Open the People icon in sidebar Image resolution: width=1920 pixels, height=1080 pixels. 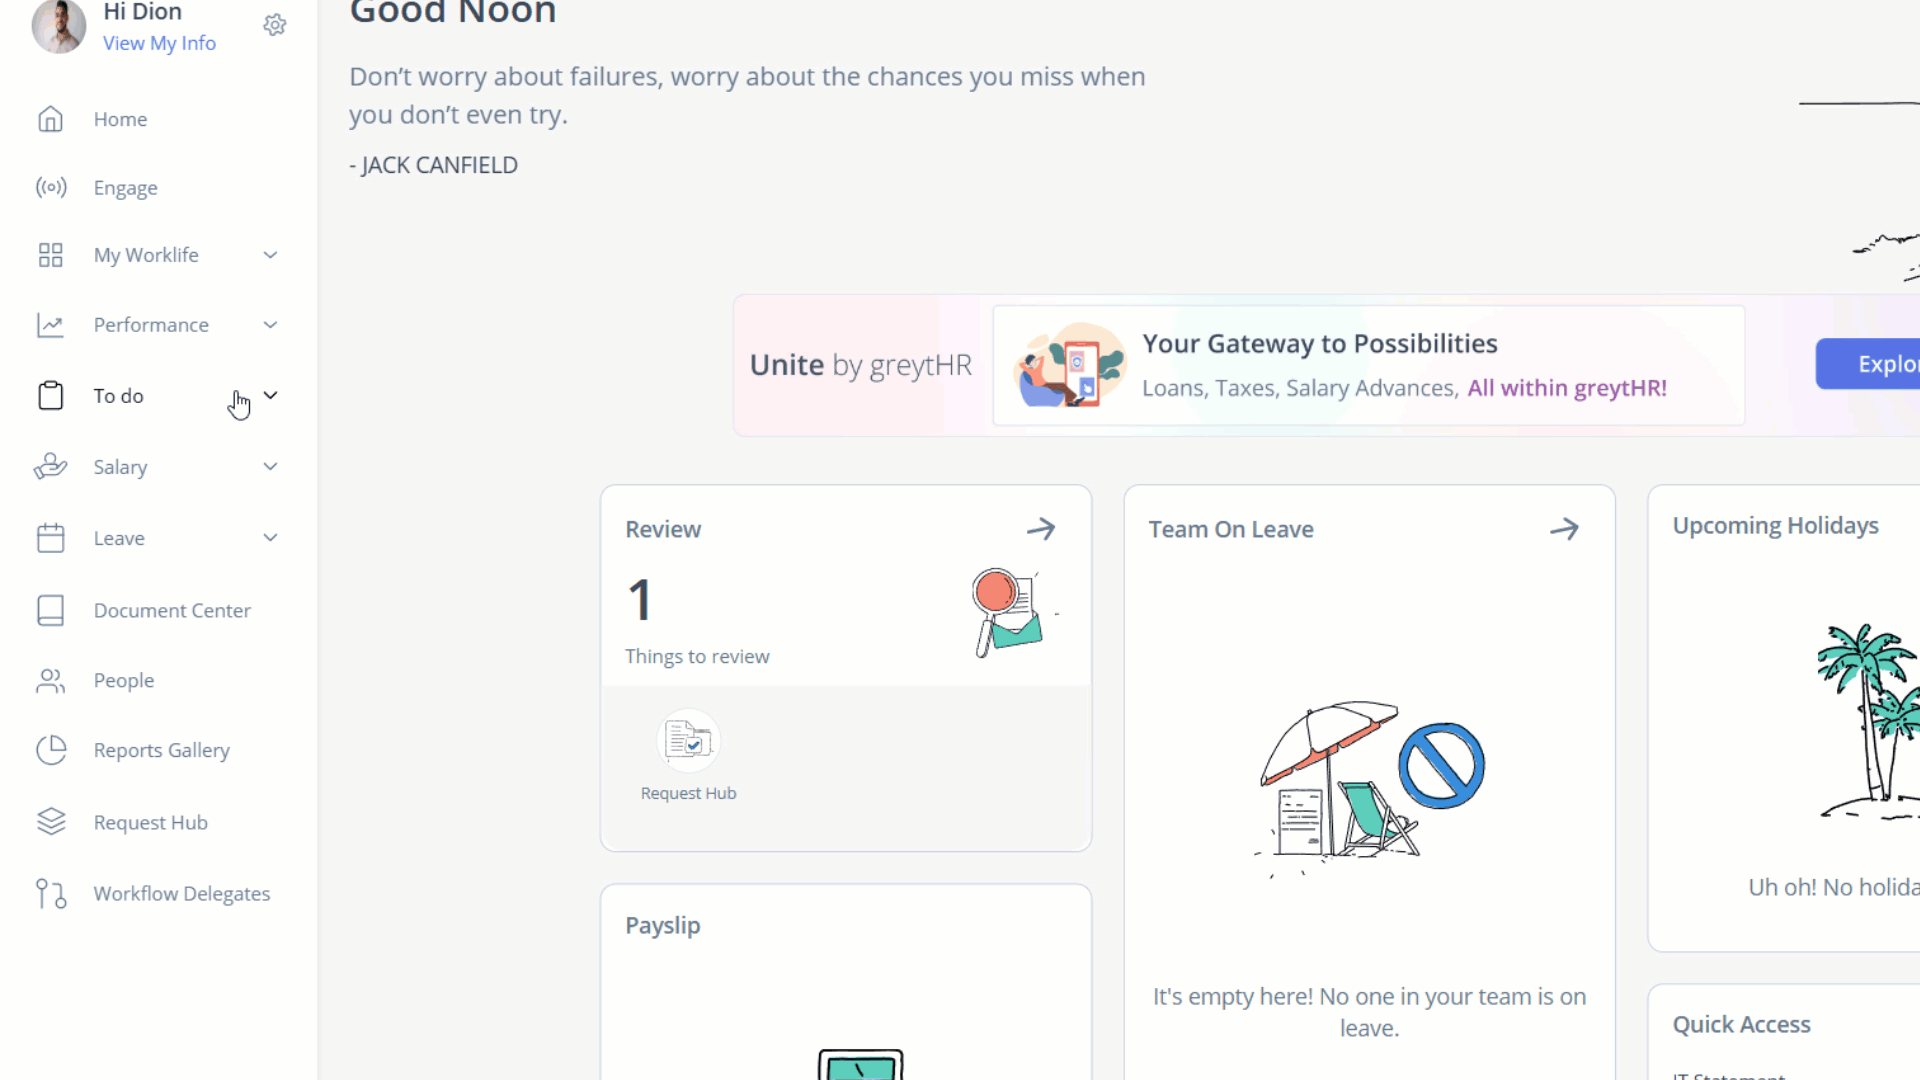50,681
